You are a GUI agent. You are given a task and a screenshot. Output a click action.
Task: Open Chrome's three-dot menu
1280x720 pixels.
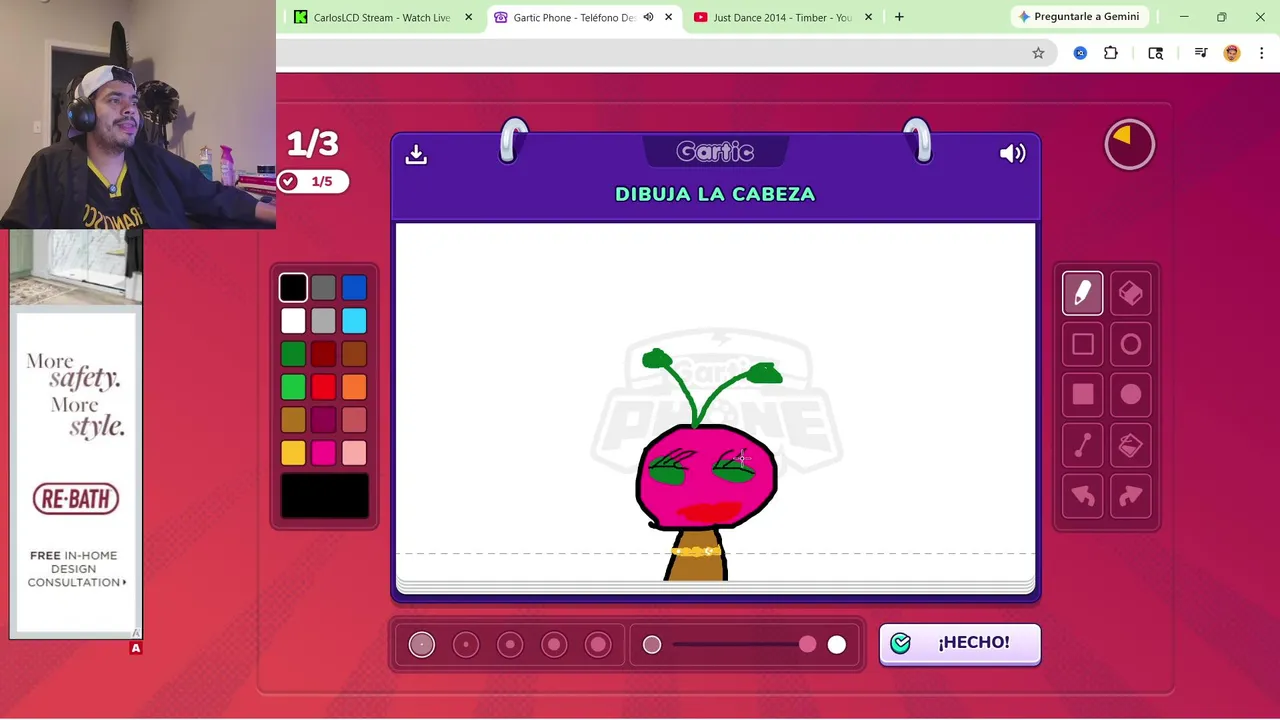click(1262, 53)
